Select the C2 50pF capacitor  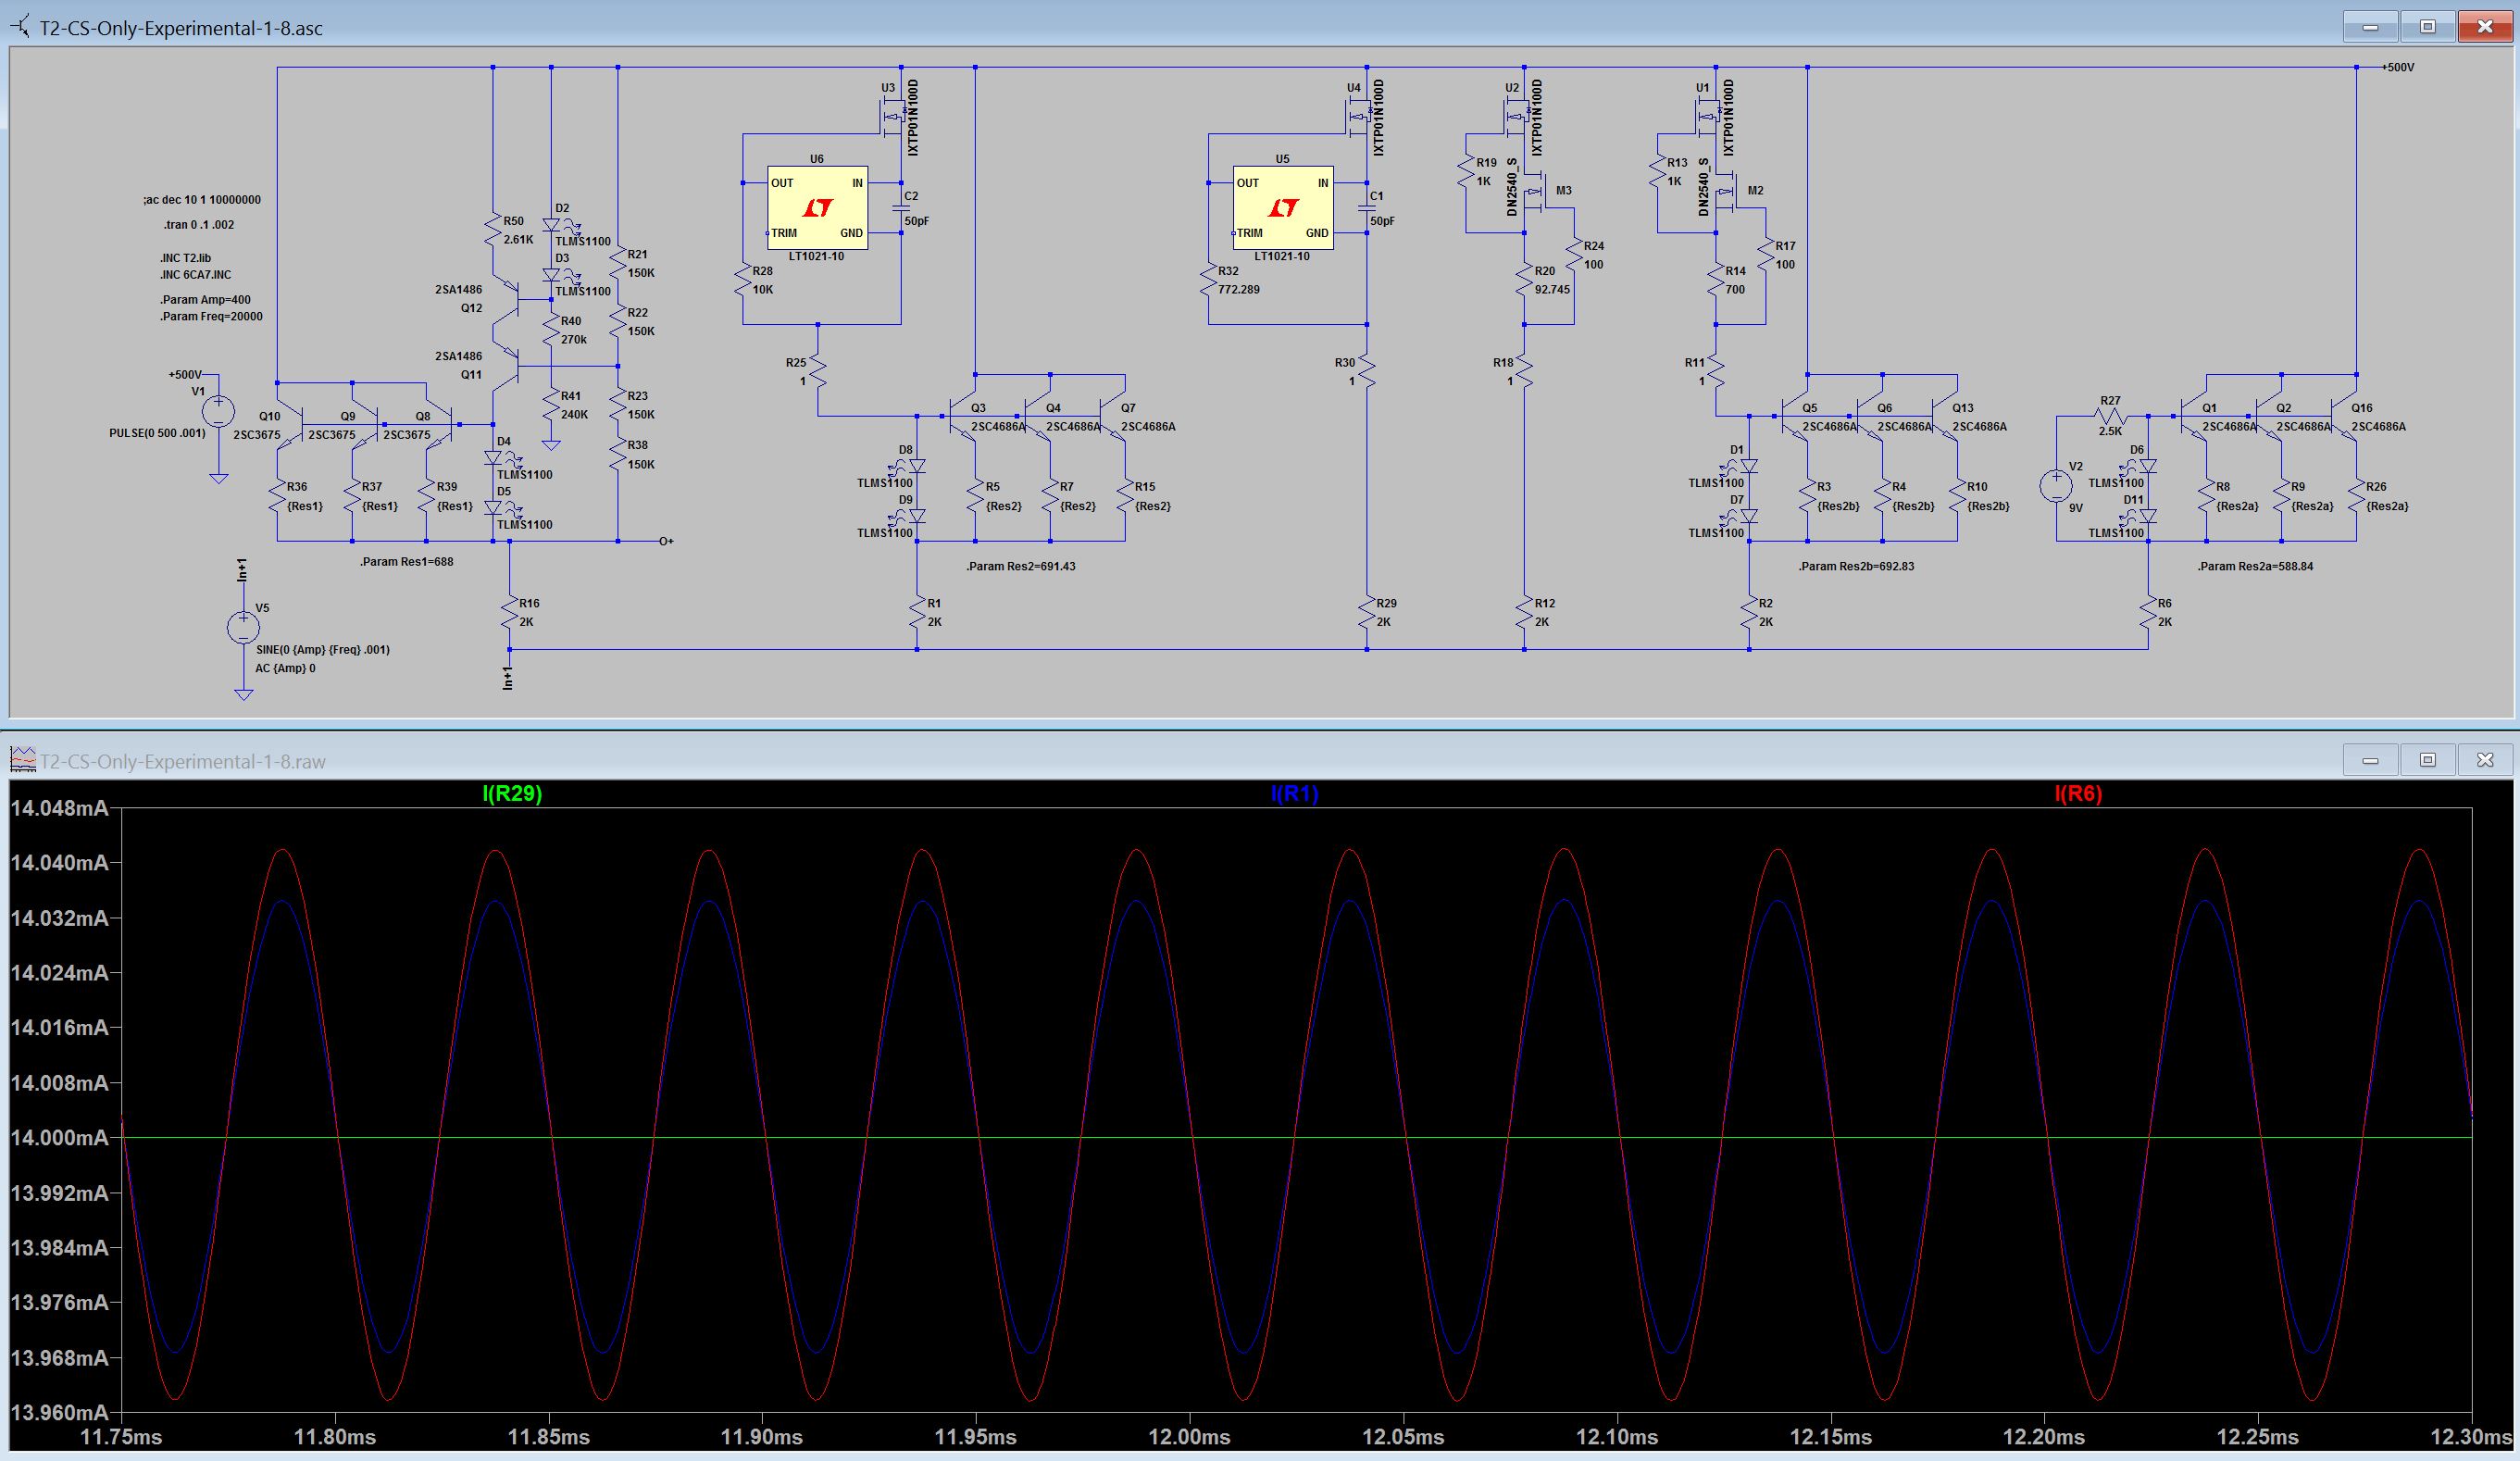[x=900, y=208]
